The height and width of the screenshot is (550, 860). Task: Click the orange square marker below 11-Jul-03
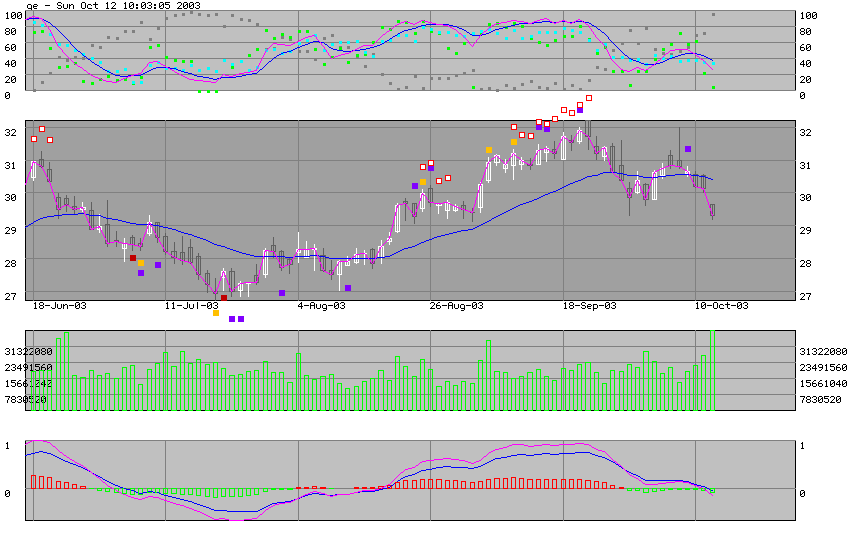tap(216, 313)
